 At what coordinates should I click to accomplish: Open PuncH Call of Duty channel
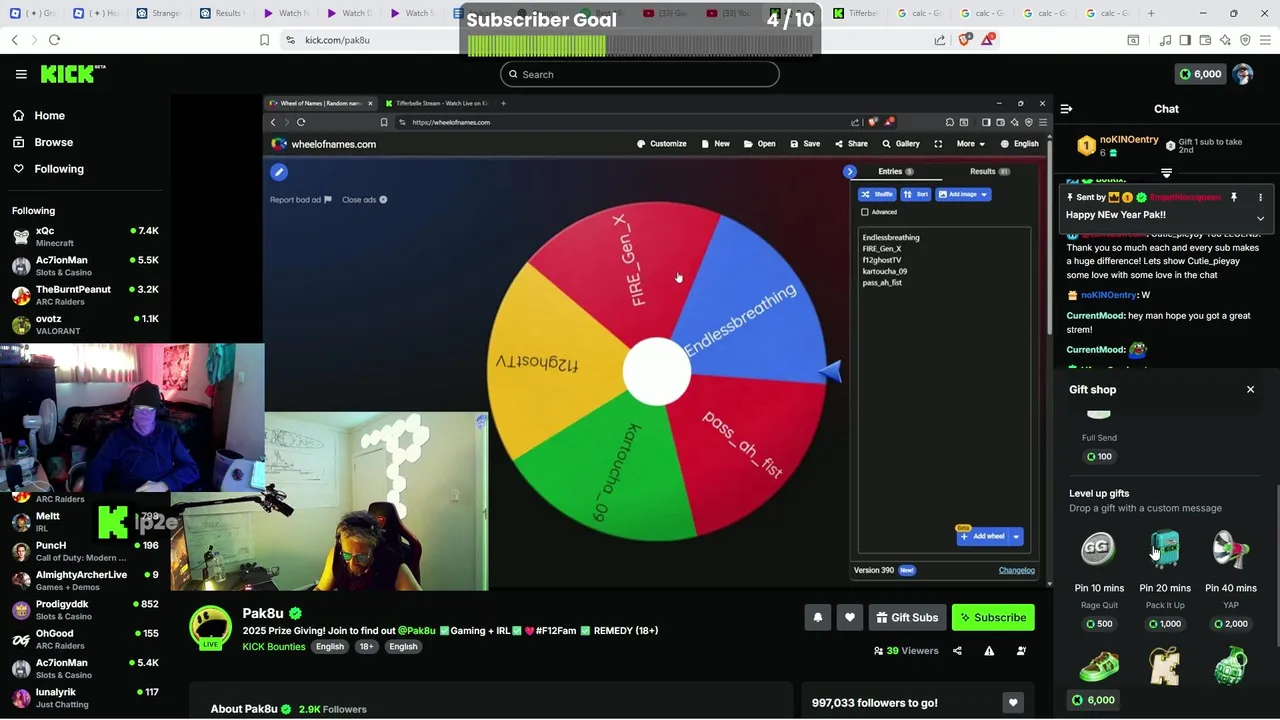tap(85, 551)
